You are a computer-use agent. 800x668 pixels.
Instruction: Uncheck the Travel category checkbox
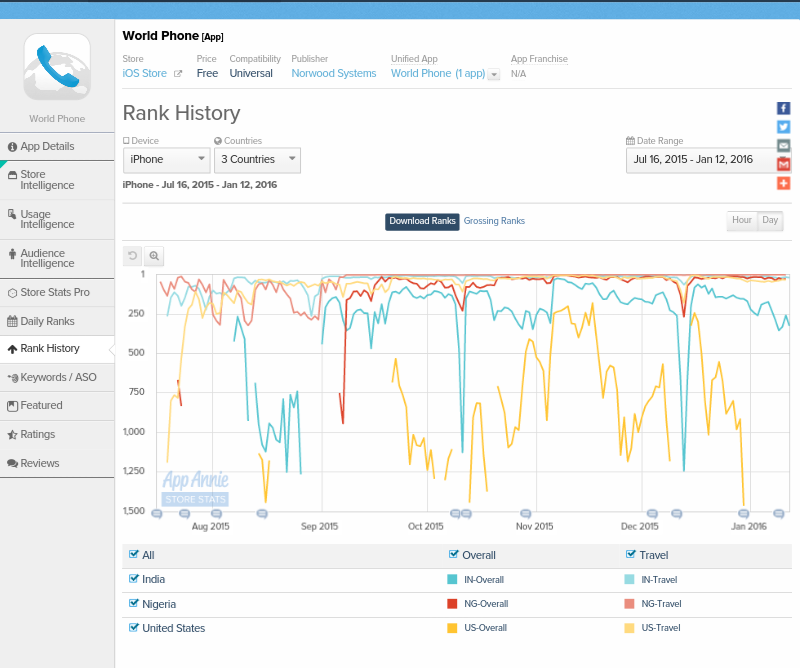[x=631, y=554]
